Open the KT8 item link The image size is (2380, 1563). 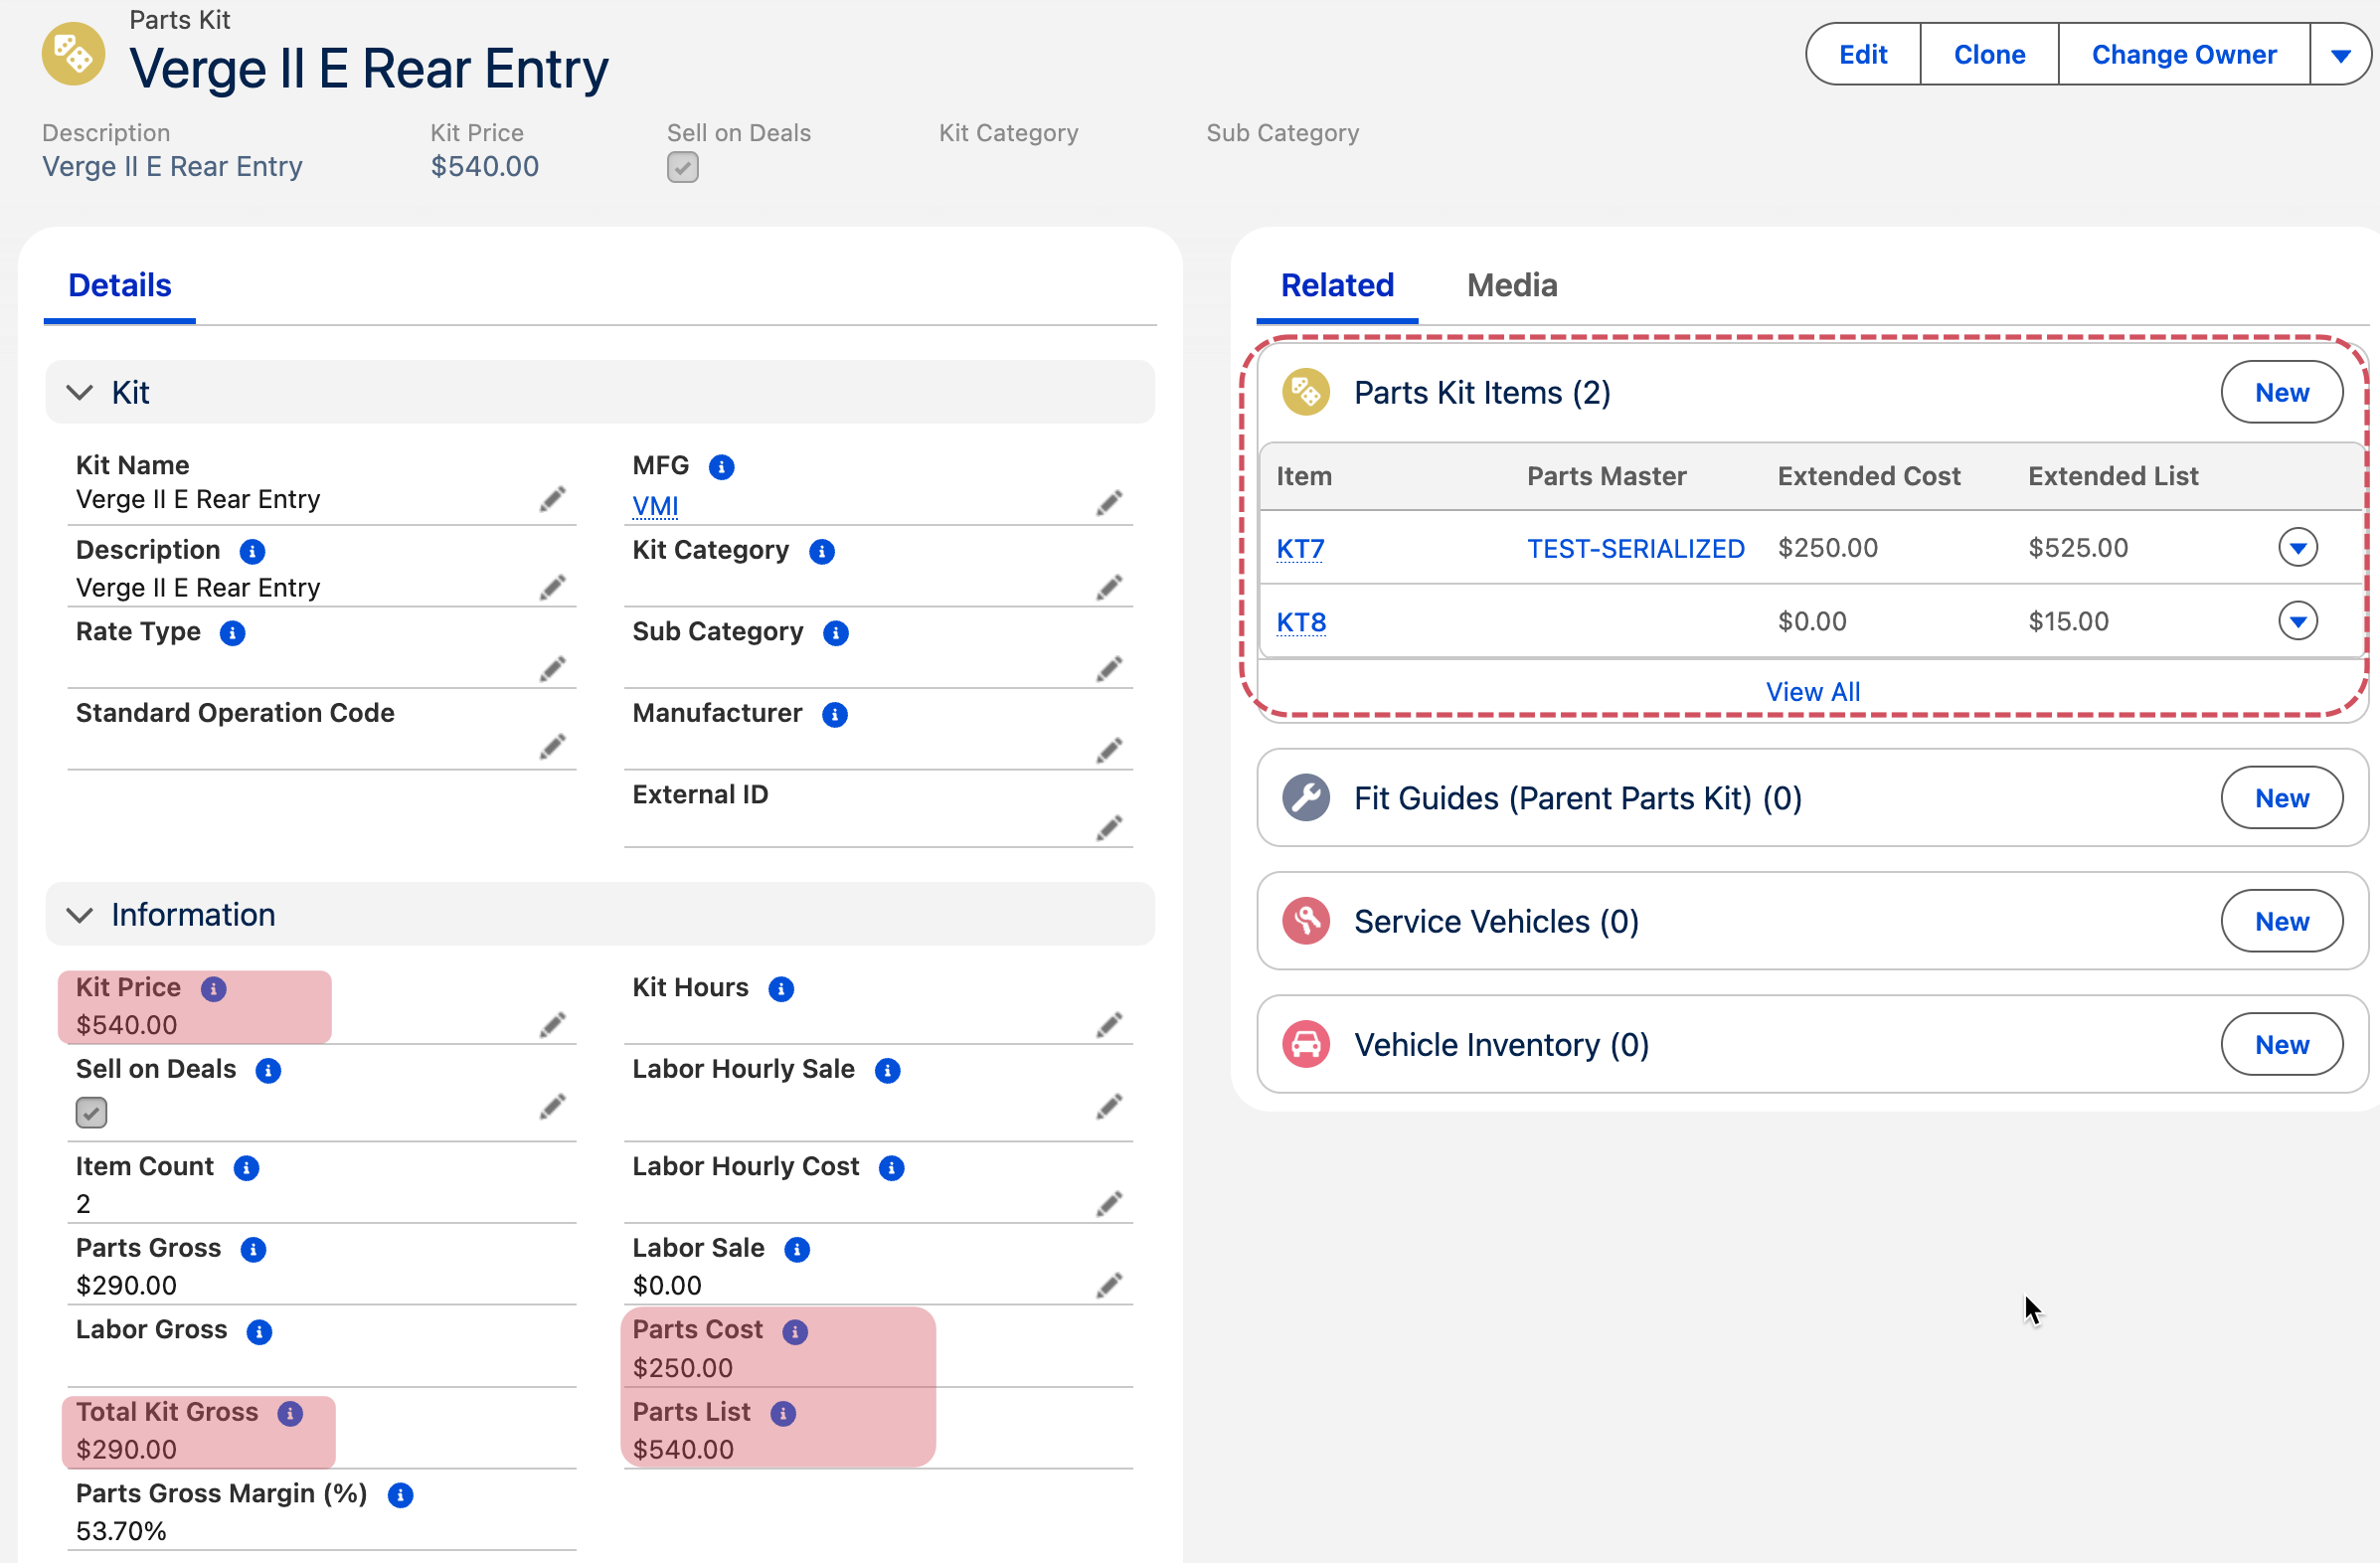coord(1301,622)
